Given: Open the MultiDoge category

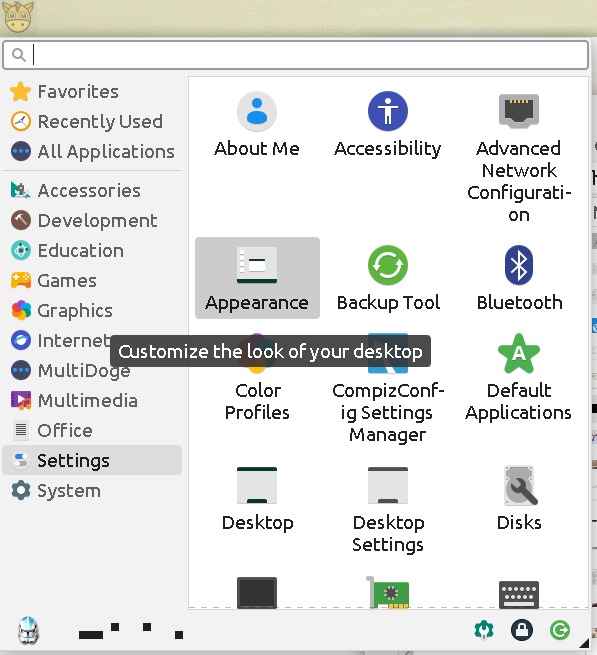Looking at the screenshot, I should coord(92,371).
